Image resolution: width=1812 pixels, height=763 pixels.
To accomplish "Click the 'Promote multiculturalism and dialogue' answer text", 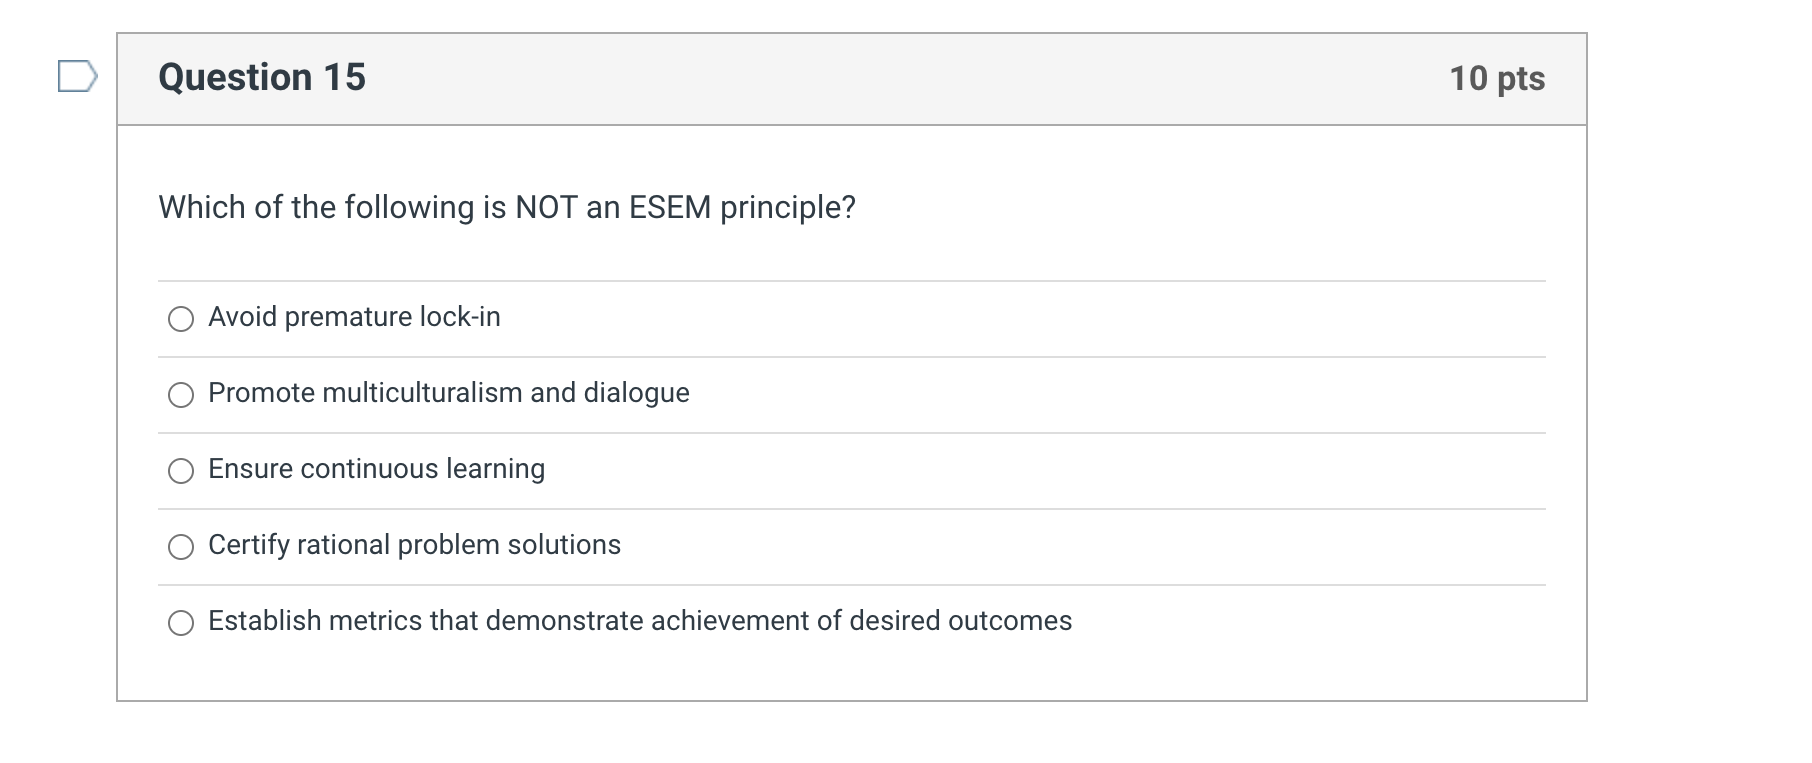I will (448, 393).
